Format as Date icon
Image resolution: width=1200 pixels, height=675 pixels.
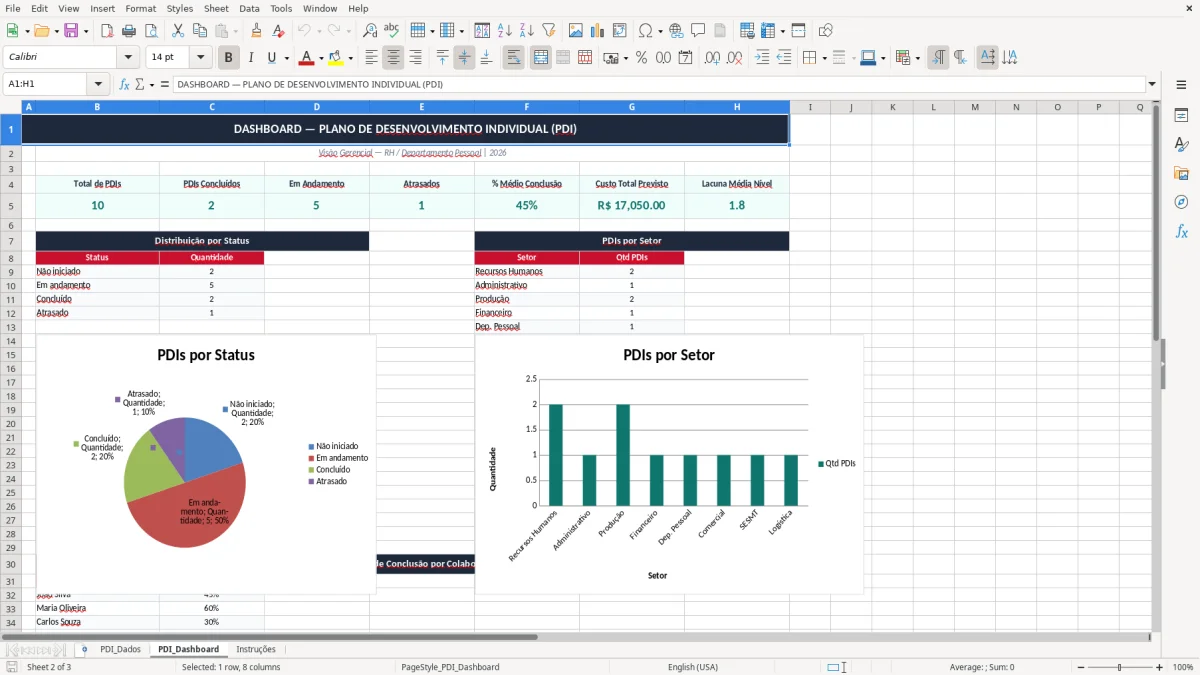pos(685,58)
